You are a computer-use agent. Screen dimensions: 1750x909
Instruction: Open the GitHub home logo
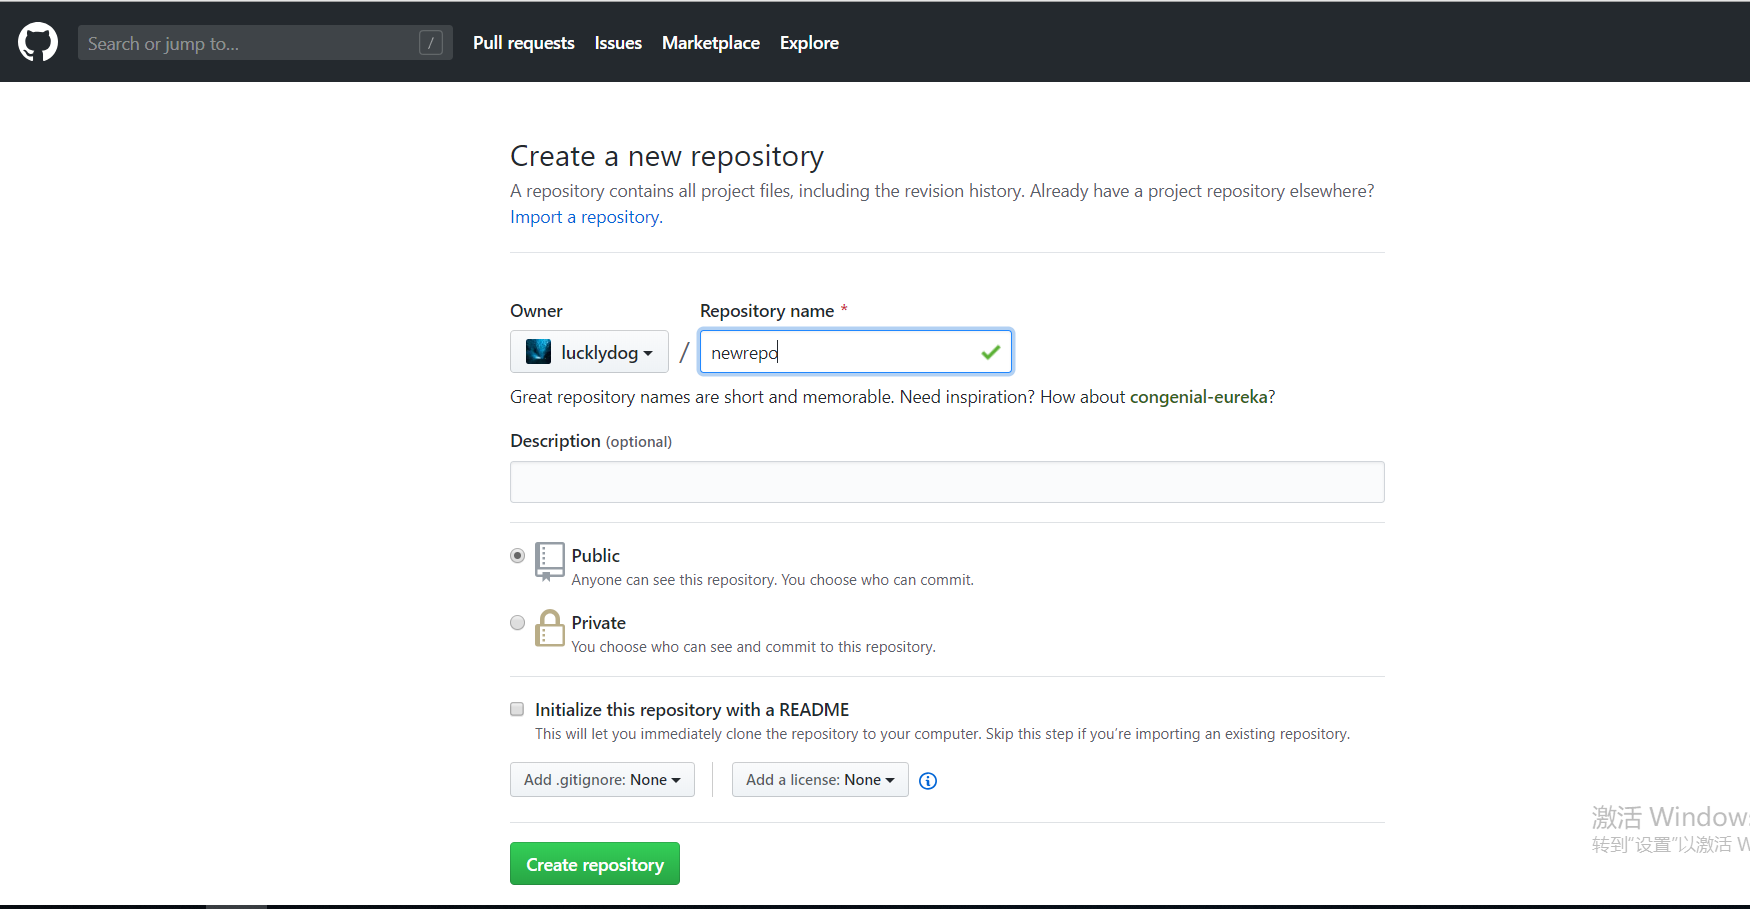pyautogui.click(x=38, y=42)
